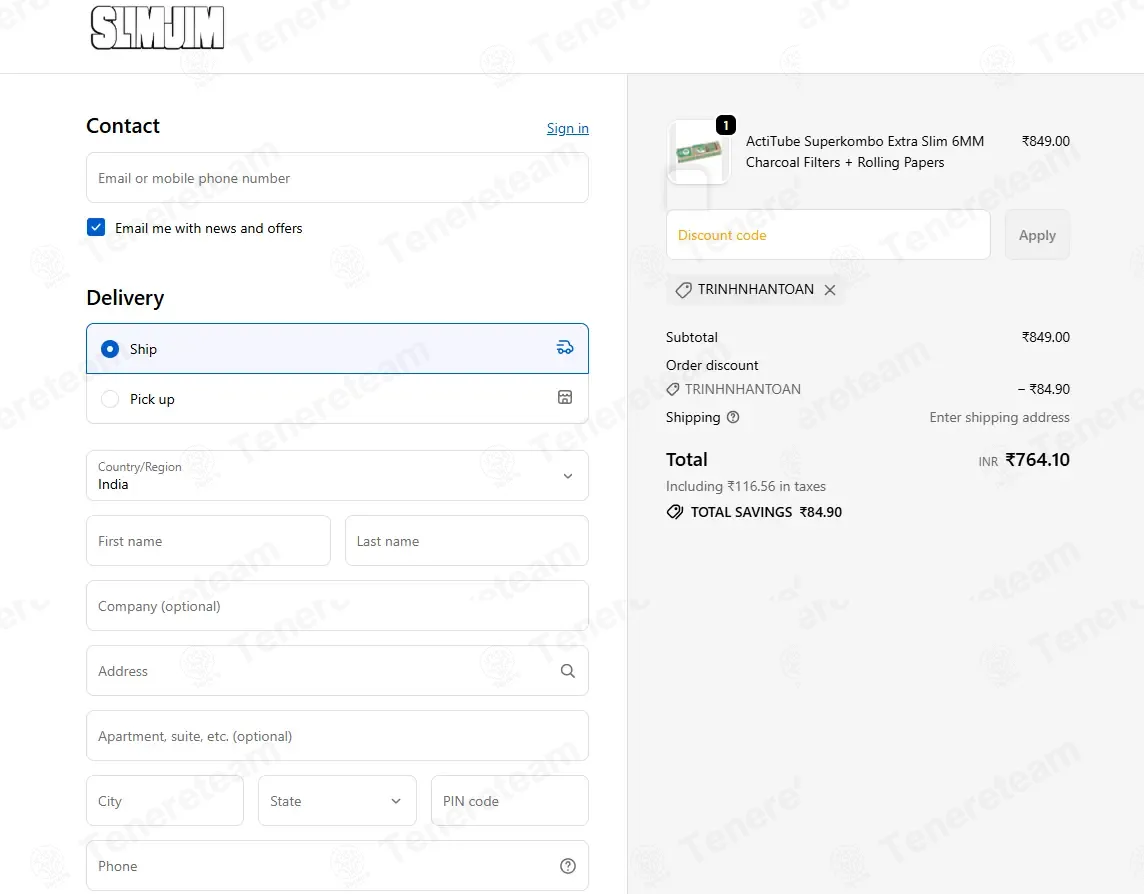Click the Contact section heading
The width and height of the screenshot is (1144, 894).
(x=123, y=126)
